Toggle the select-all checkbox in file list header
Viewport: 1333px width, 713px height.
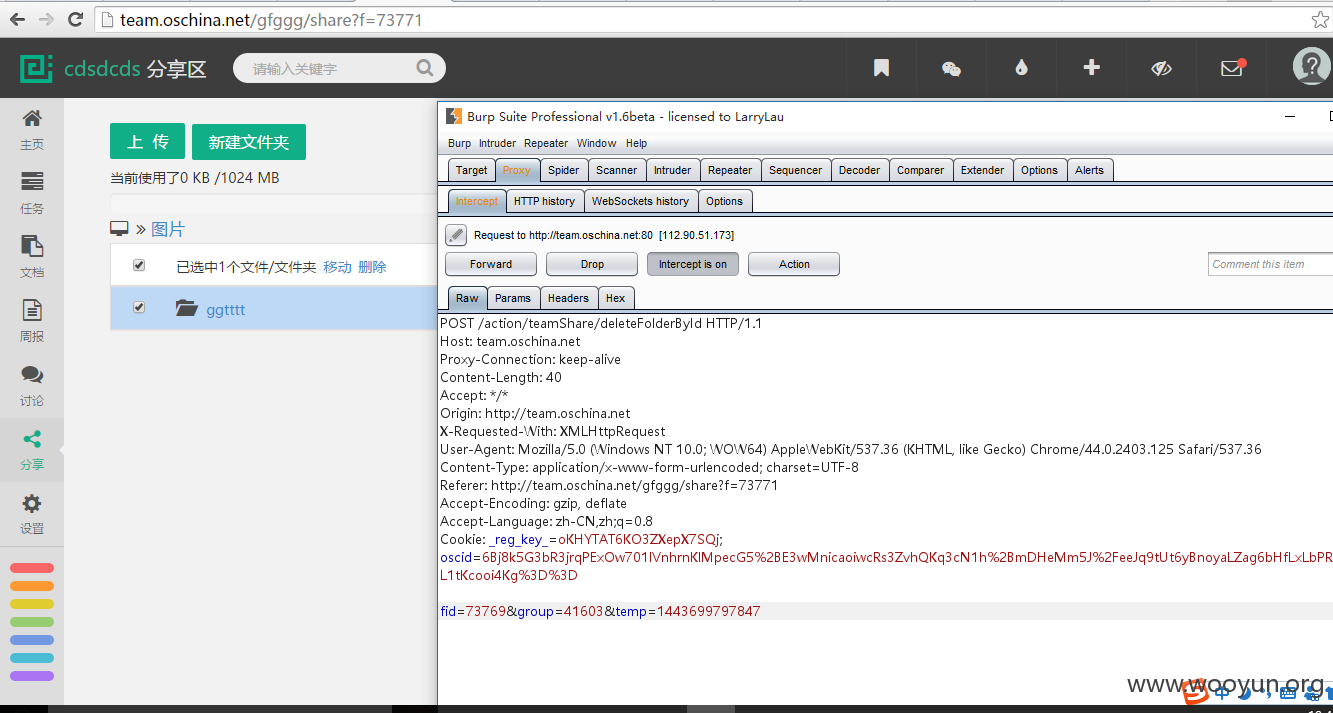(139, 265)
